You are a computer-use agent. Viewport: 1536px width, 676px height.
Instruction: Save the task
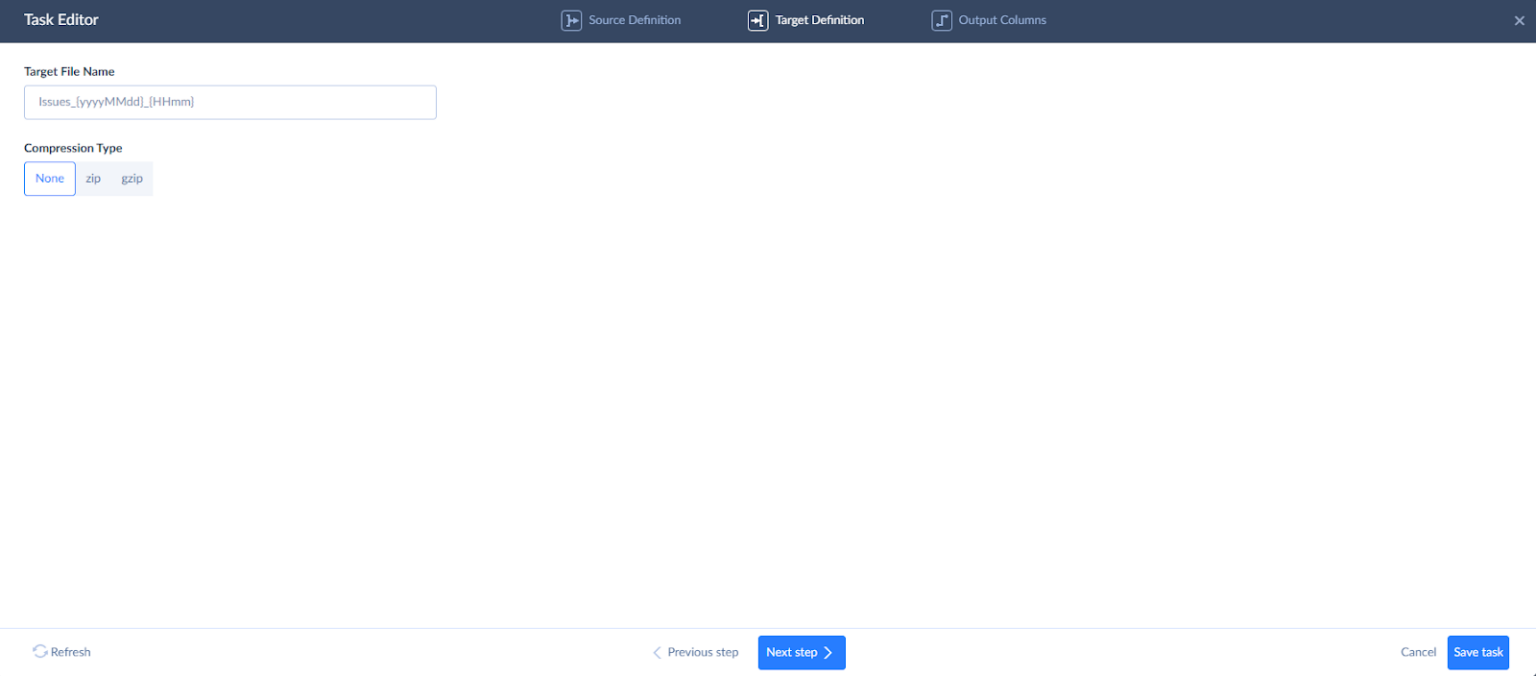click(1478, 652)
